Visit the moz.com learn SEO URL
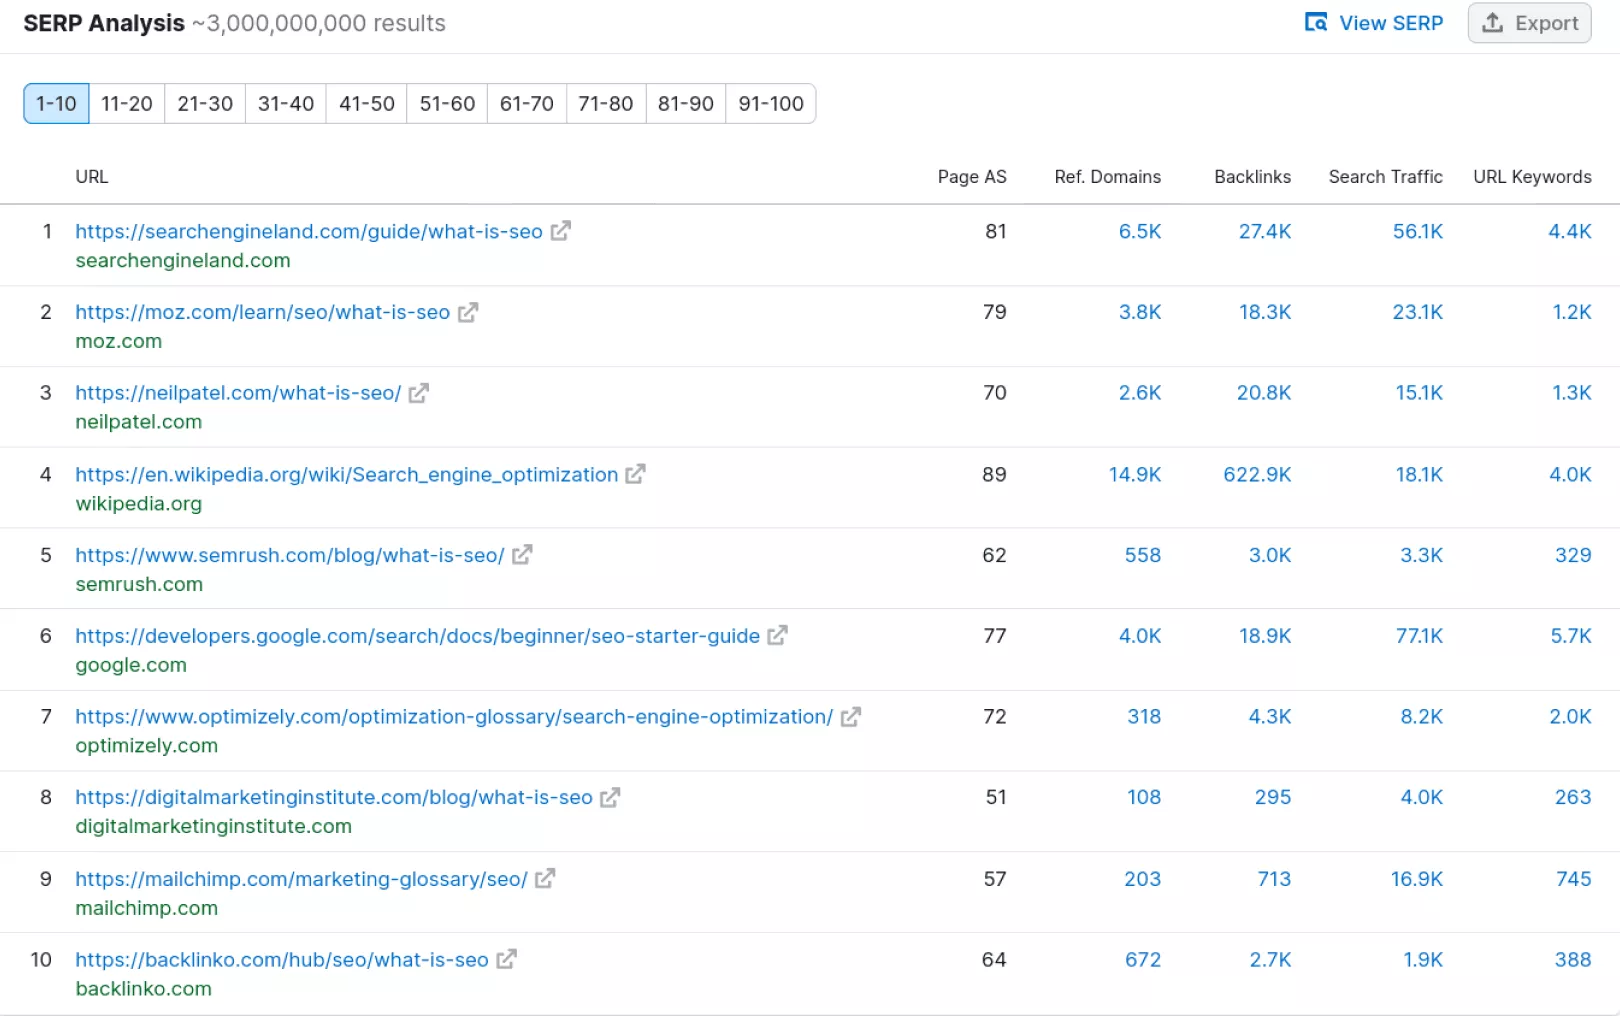Screen dimensions: 1620x1016 pyautogui.click(x=263, y=312)
